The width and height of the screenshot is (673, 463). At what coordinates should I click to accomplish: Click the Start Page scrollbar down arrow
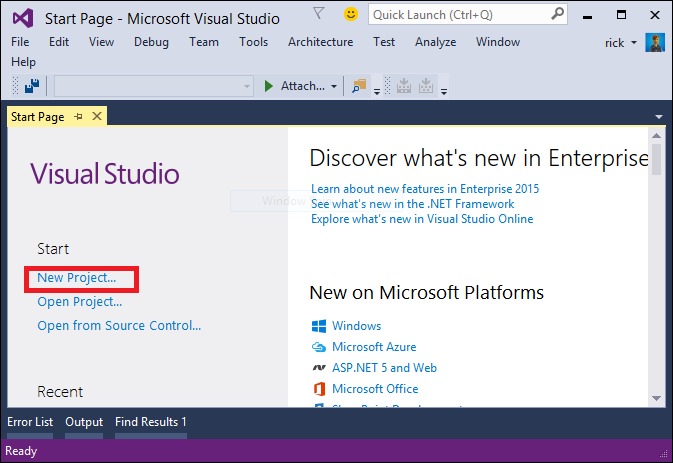pos(656,398)
